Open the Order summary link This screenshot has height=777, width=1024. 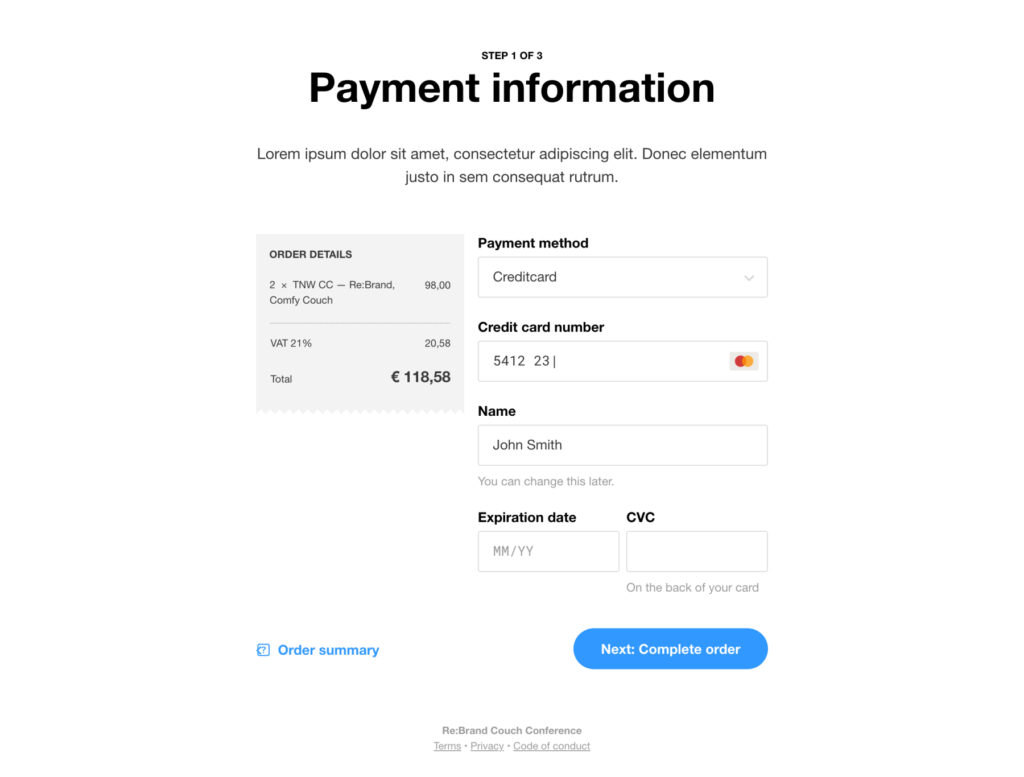(328, 650)
